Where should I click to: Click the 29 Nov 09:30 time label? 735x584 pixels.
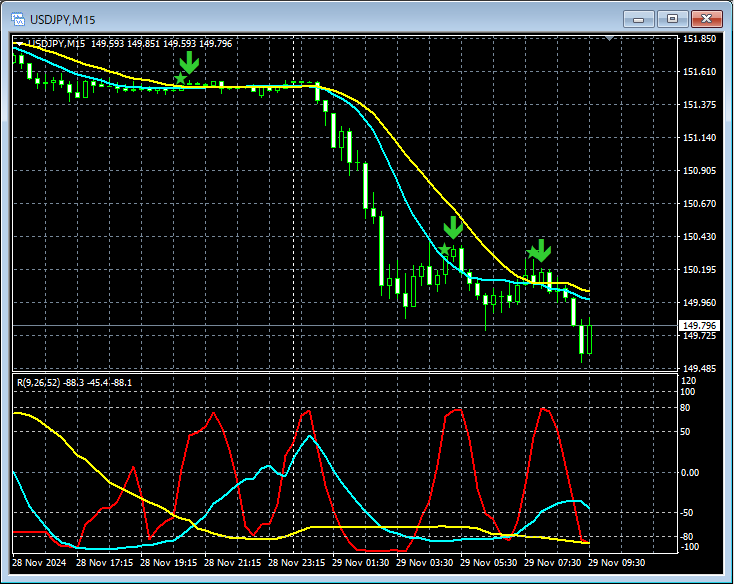tap(617, 562)
